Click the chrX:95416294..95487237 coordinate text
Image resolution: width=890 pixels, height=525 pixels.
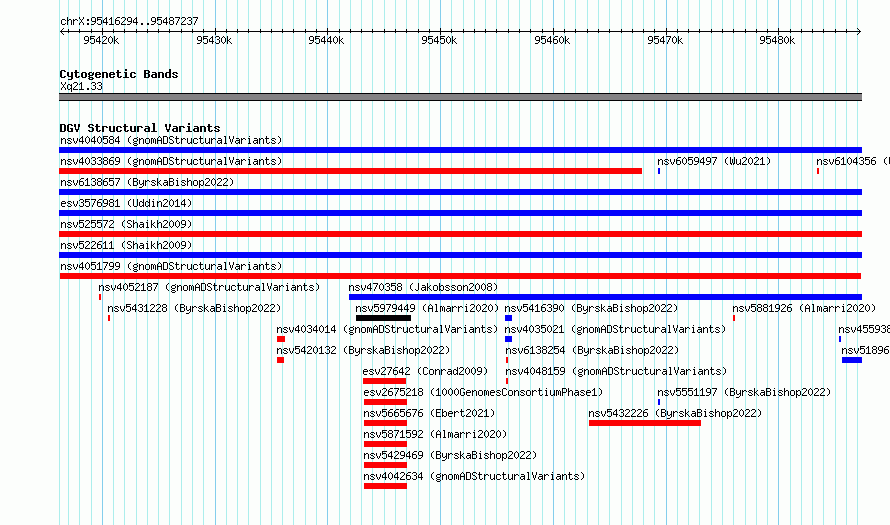click(x=129, y=22)
